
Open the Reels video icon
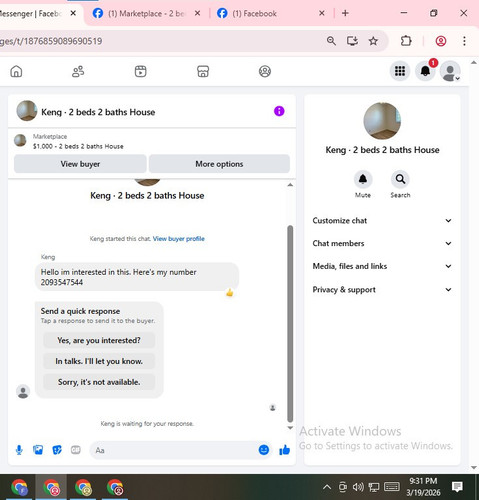click(x=140, y=71)
